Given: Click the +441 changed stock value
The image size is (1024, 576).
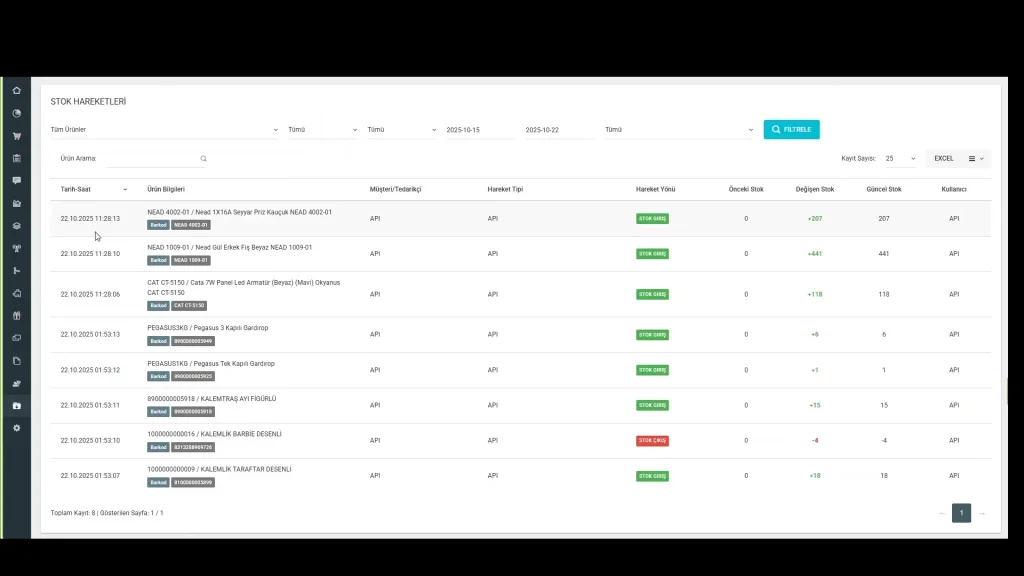Looking at the screenshot, I should (x=814, y=254).
